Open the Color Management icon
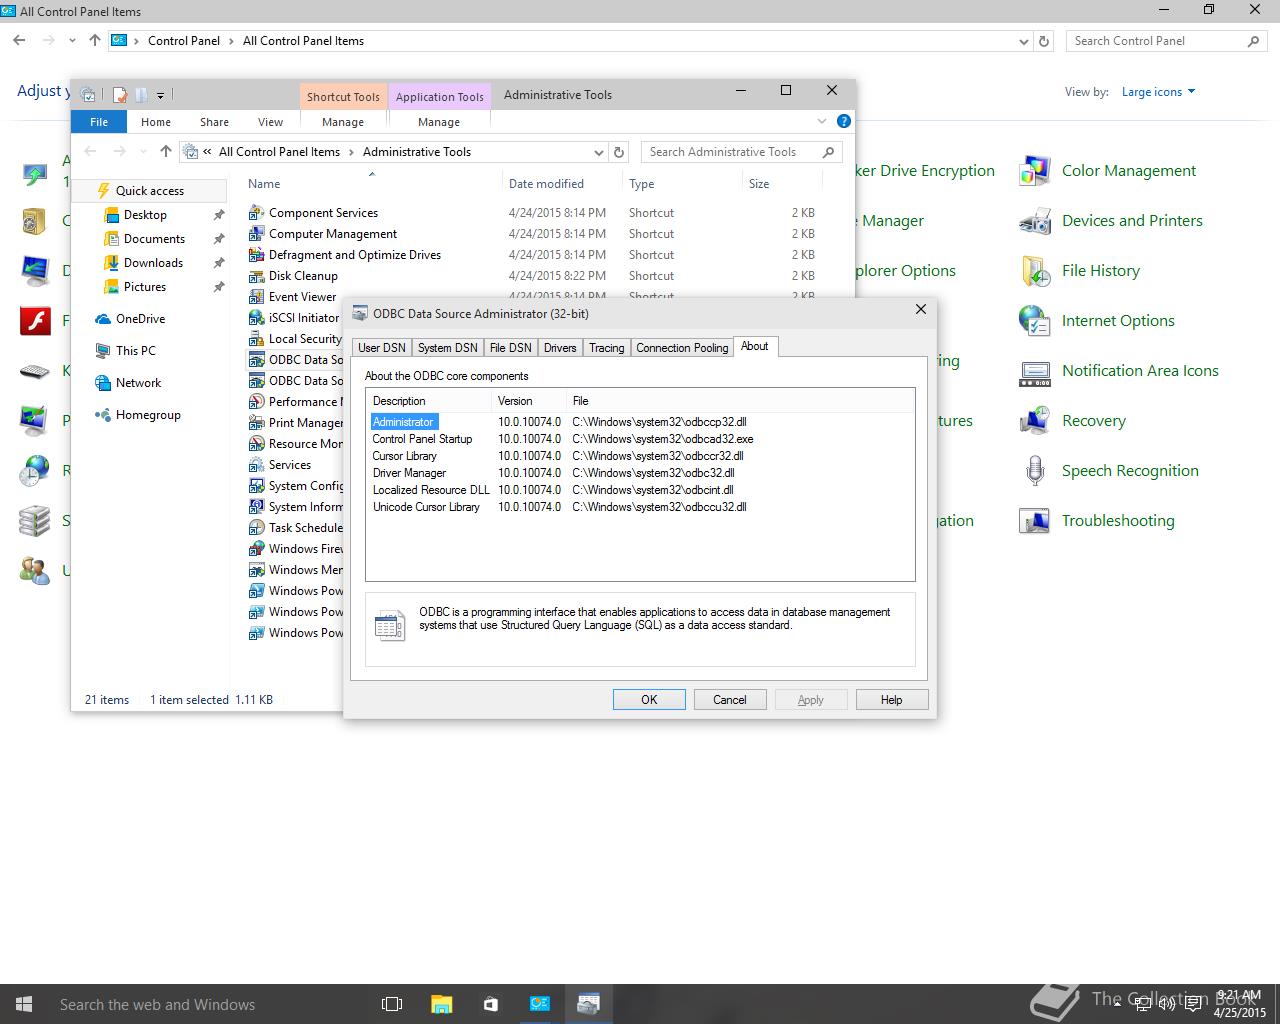This screenshot has width=1280, height=1024. [x=1034, y=171]
